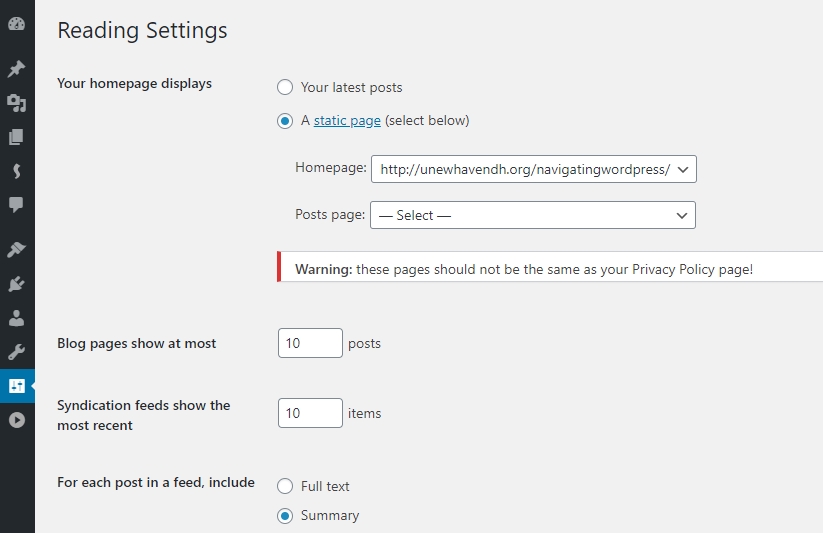This screenshot has width=823, height=533.
Task: Open Tools via the wrench icon
Action: (16, 352)
